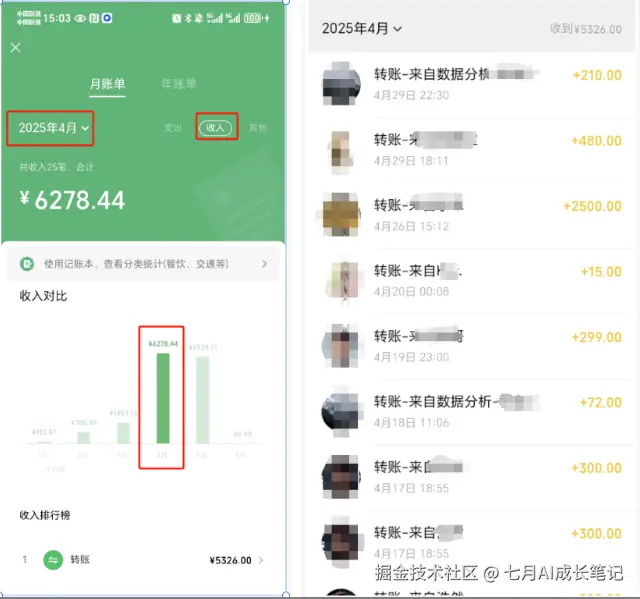640x599 pixels.
Task: Select the May ¥6028.17 bar in chart
Action: tap(202, 400)
